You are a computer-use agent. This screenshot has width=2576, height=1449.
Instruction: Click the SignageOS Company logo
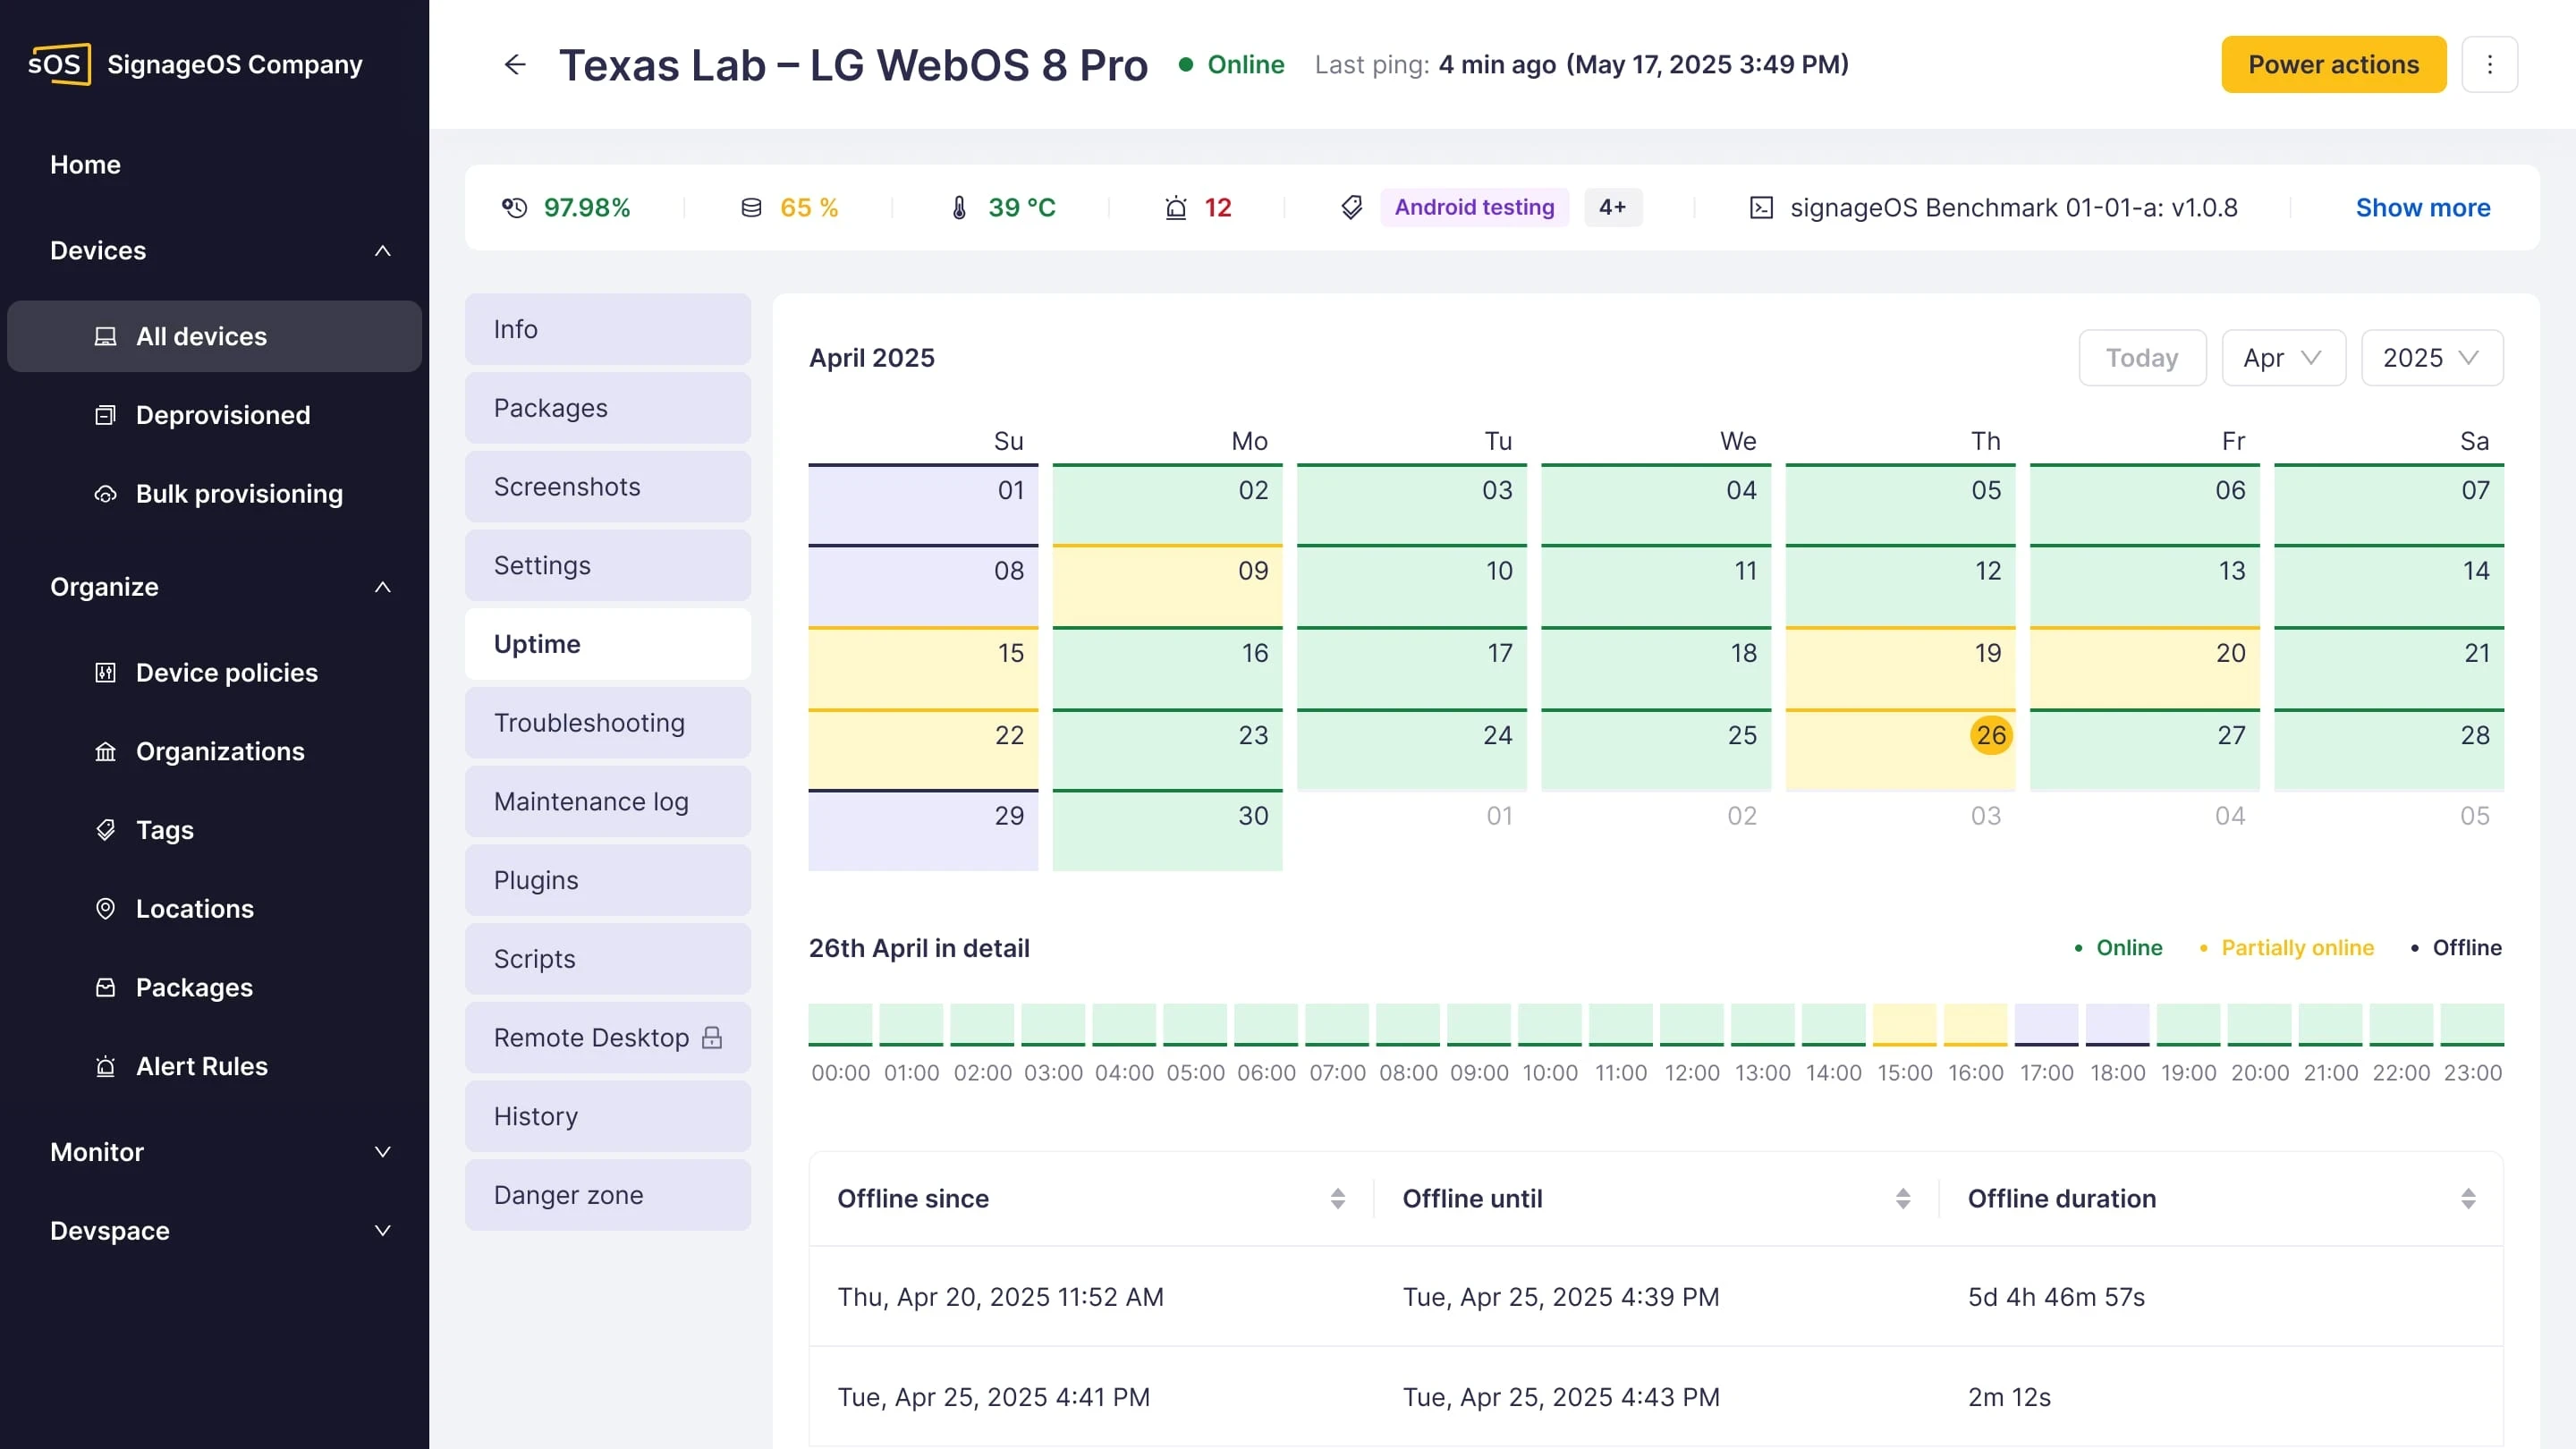(x=60, y=65)
